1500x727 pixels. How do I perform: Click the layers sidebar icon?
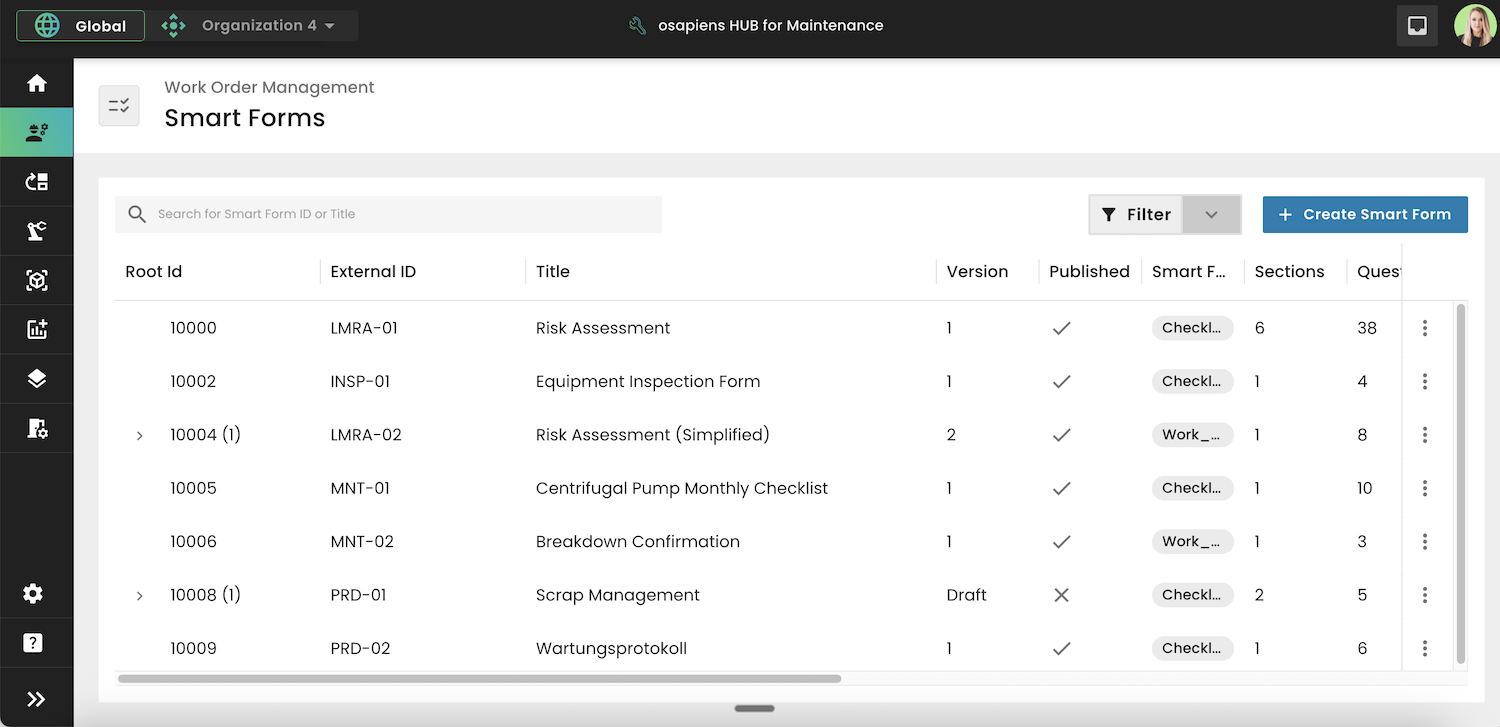point(36,378)
